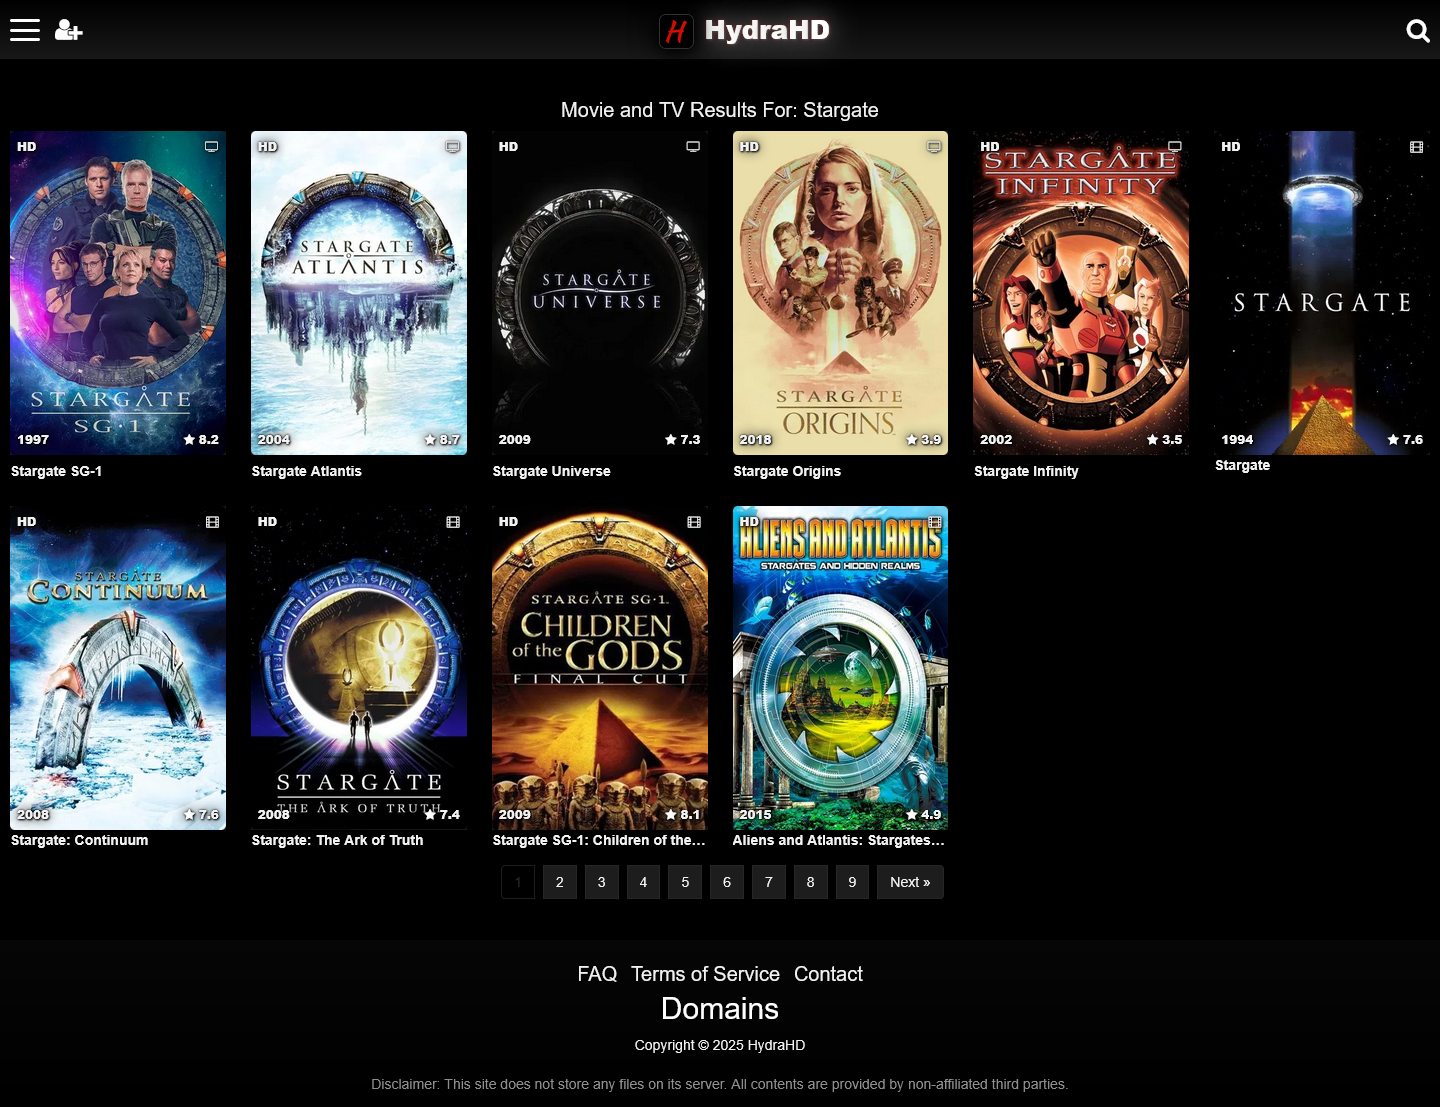The image size is (1440, 1107).
Task: Click TV series icon on Stargate Infinity poster
Action: [x=1175, y=147]
